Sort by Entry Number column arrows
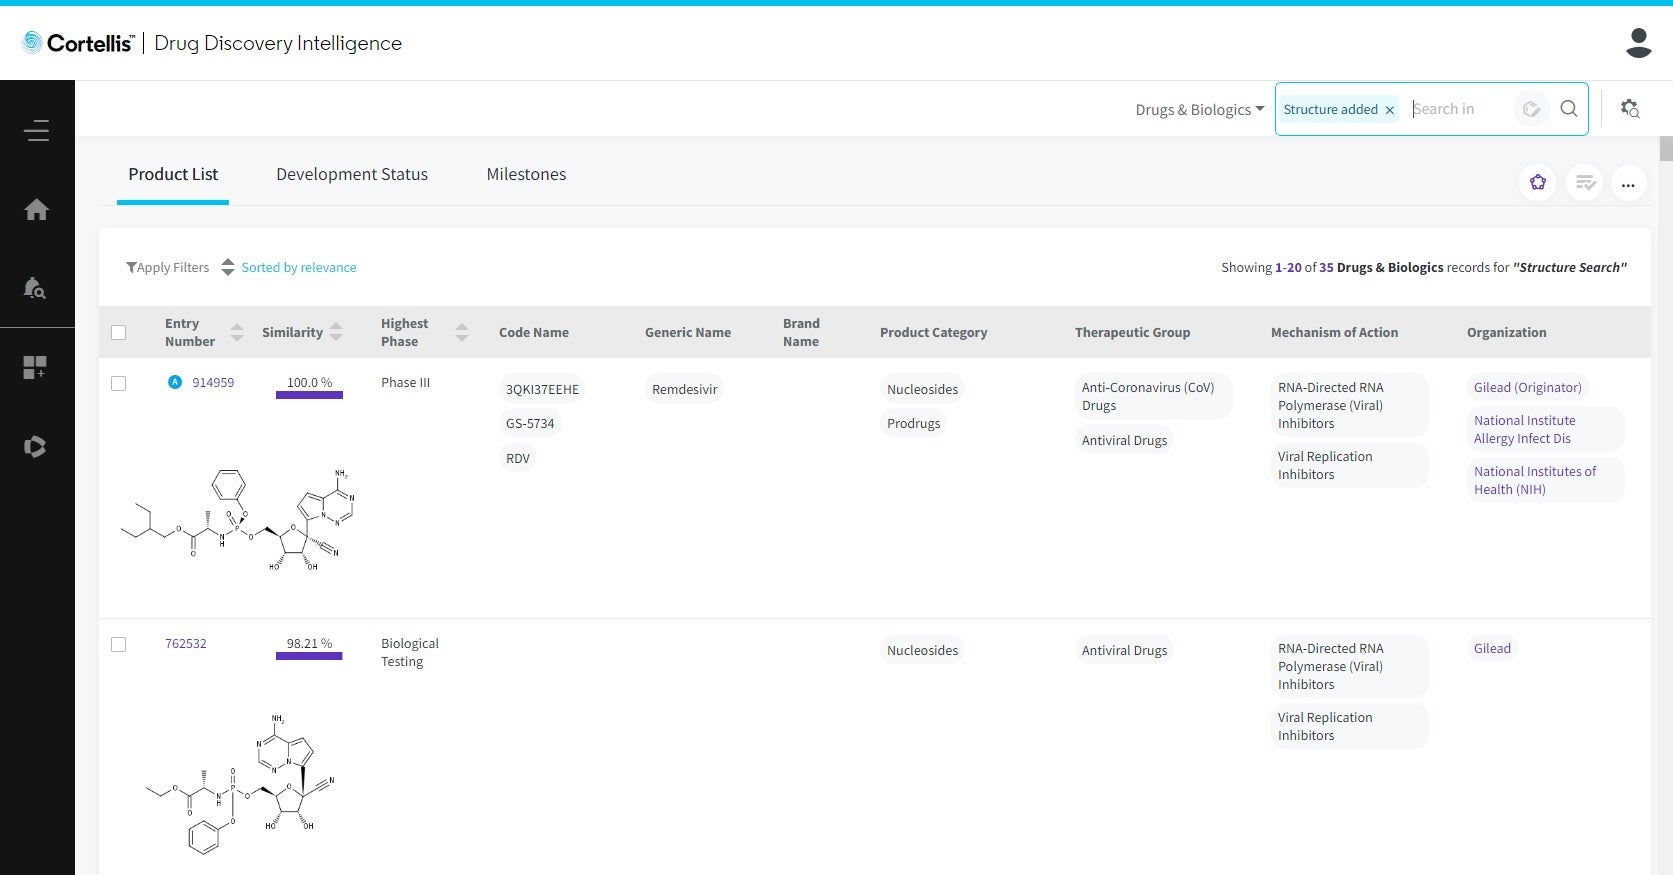 coord(237,332)
